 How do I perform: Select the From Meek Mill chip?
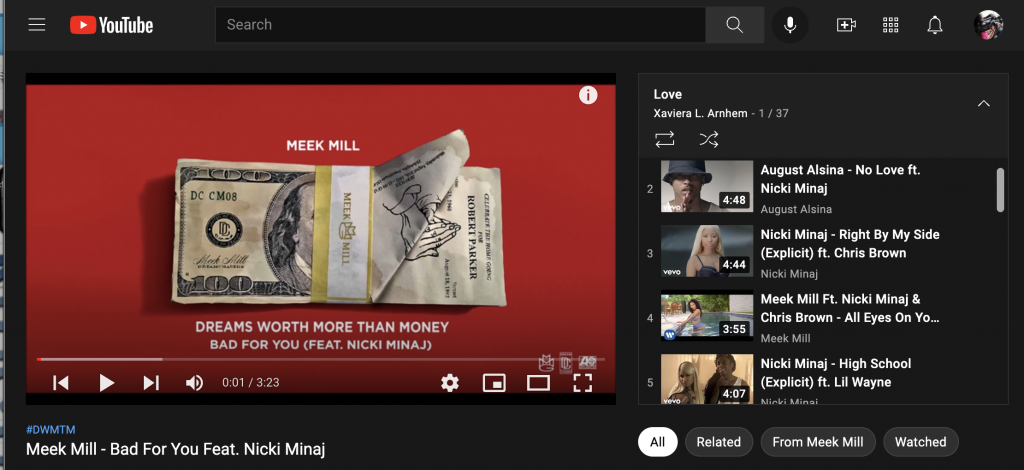click(818, 442)
